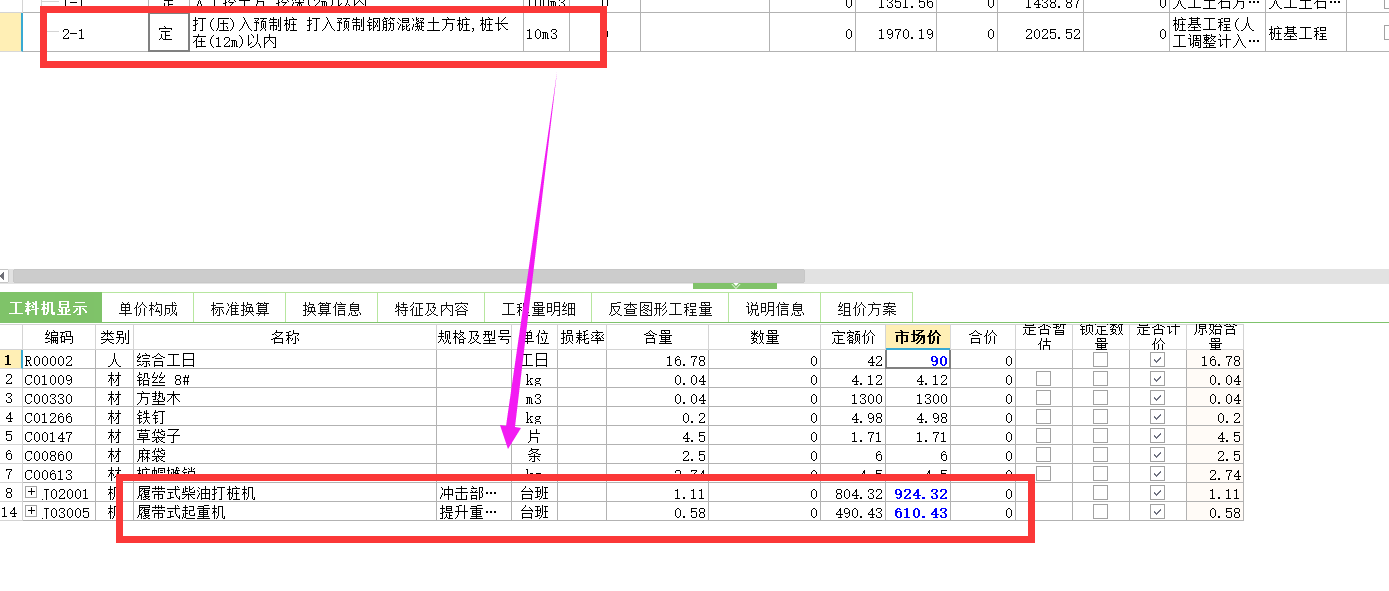Uncheck 是否计价 for 履带式起重机 row
This screenshot has height=591, width=1389.
tap(1158, 512)
